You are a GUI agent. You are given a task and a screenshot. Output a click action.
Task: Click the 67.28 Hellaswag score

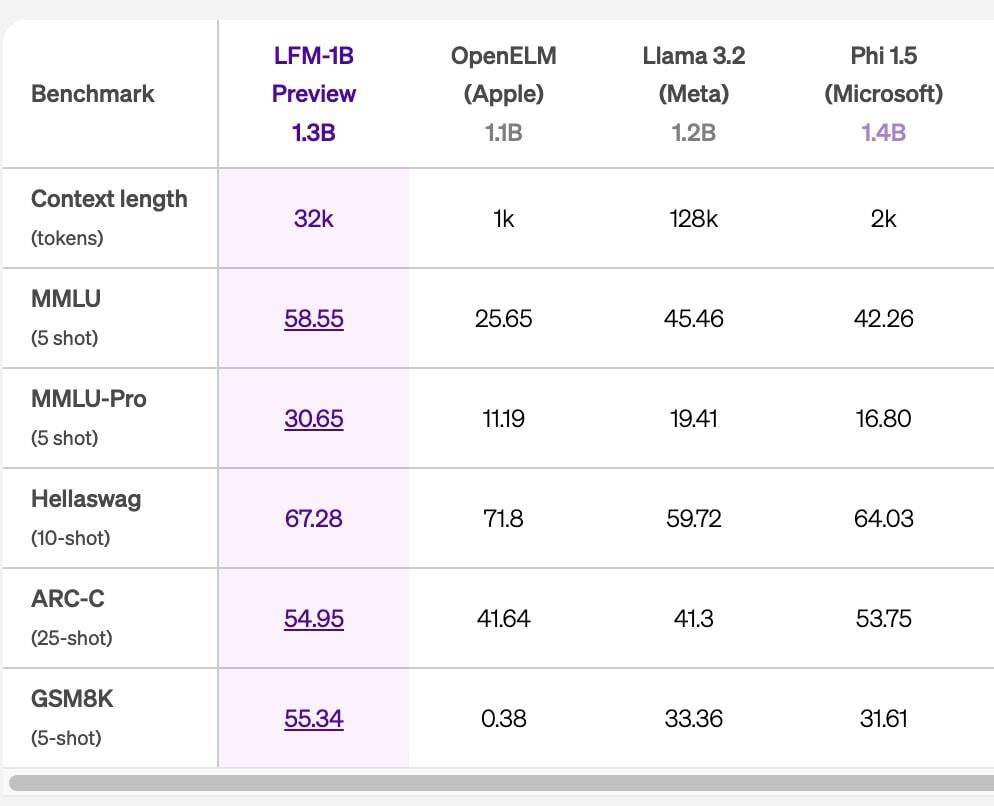tap(313, 518)
